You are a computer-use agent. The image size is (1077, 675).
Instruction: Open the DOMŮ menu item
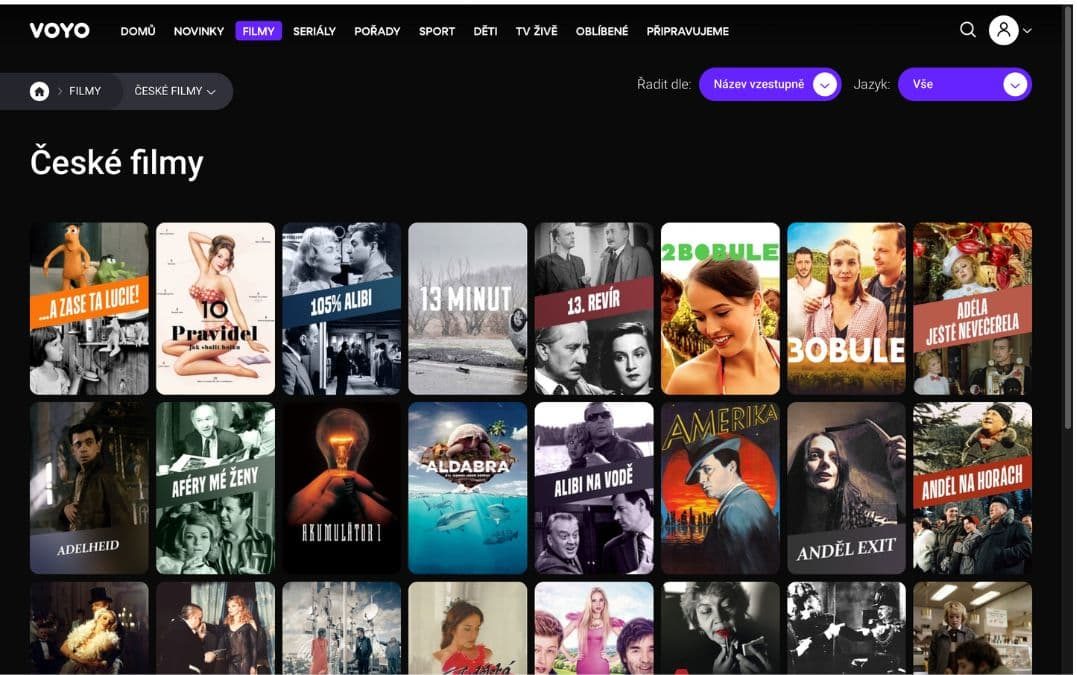(x=137, y=31)
